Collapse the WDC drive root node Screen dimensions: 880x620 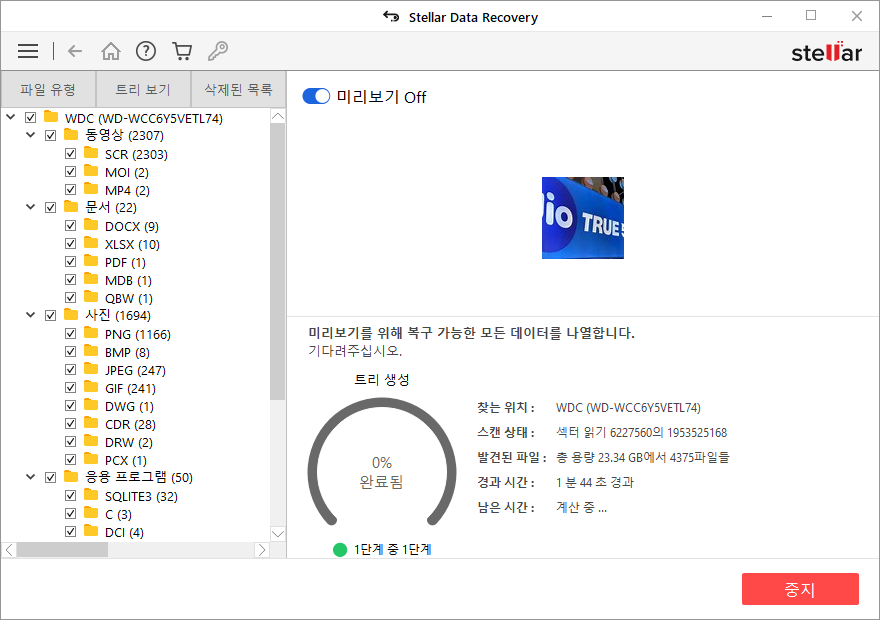(11, 117)
